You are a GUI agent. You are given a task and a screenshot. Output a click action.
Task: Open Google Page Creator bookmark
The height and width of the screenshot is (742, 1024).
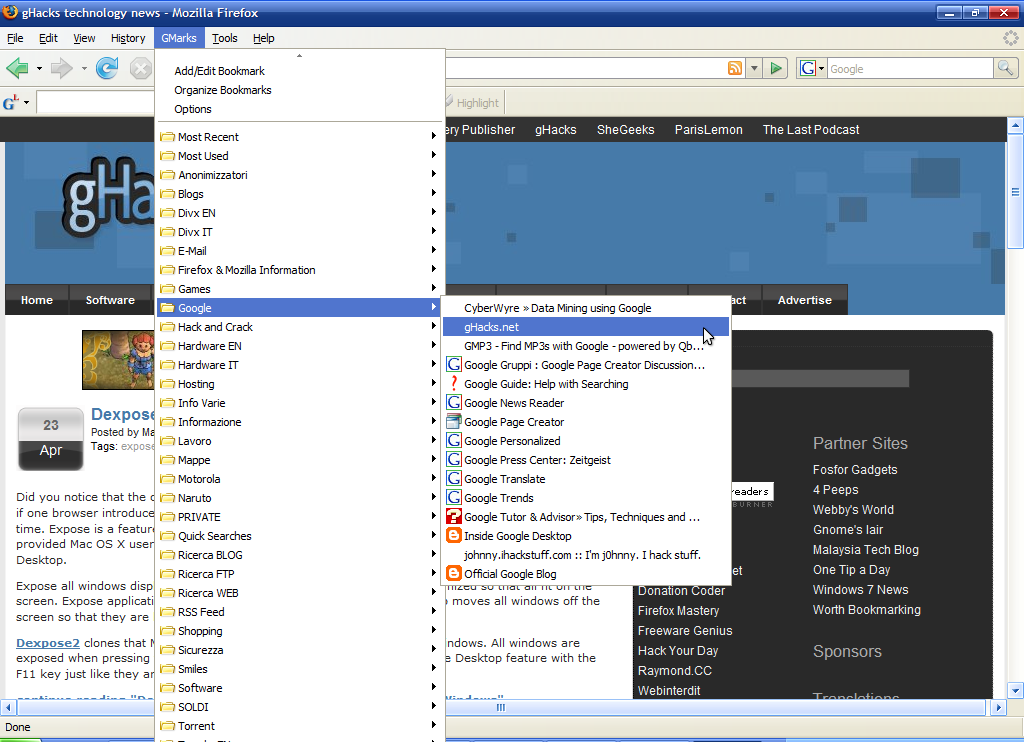(x=586, y=422)
